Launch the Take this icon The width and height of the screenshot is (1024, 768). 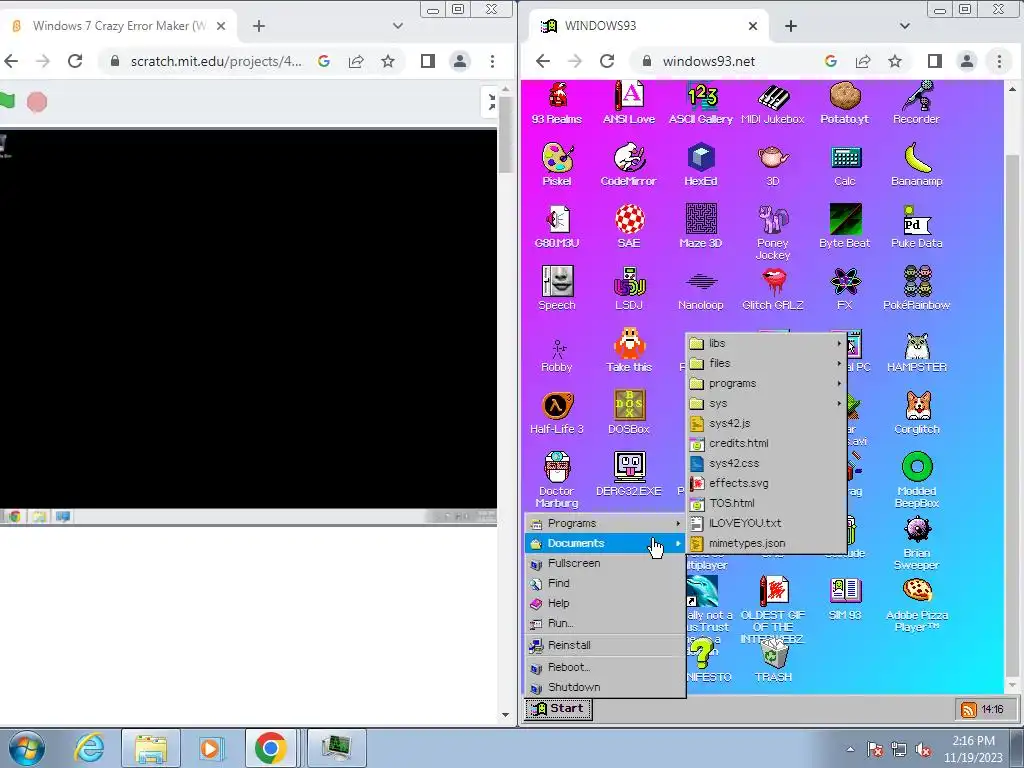(629, 350)
